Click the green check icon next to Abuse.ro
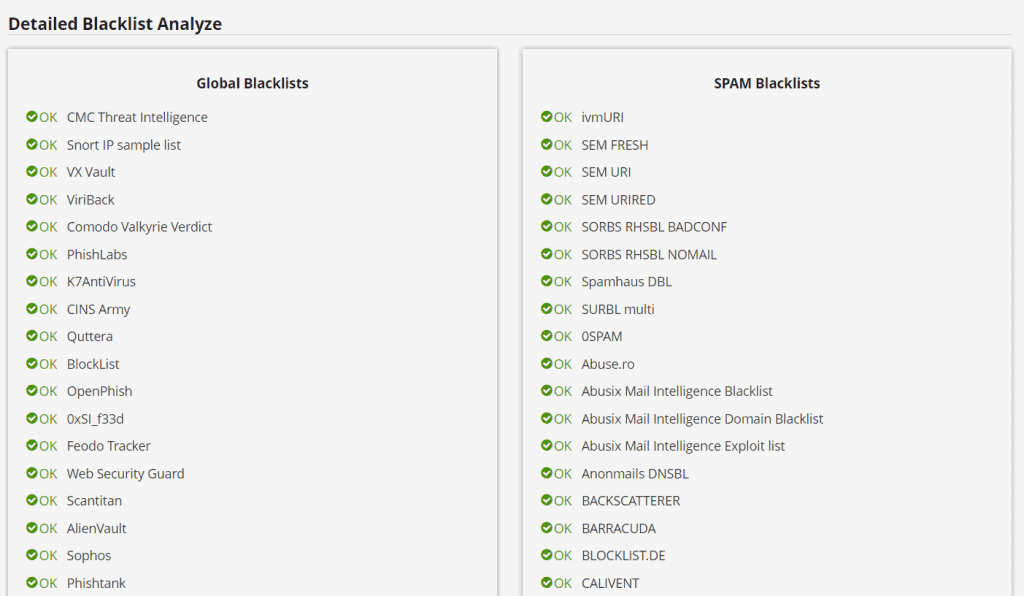This screenshot has height=596, width=1024. (547, 363)
